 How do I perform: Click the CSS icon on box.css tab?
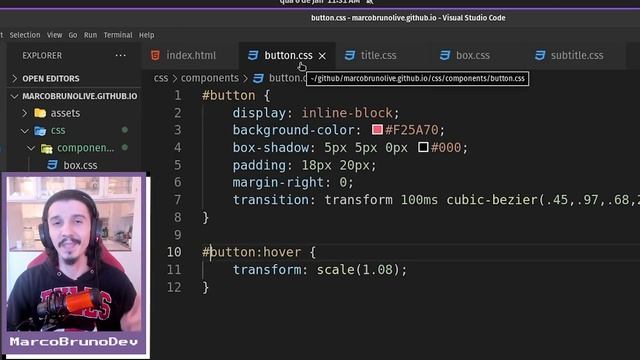pos(445,55)
